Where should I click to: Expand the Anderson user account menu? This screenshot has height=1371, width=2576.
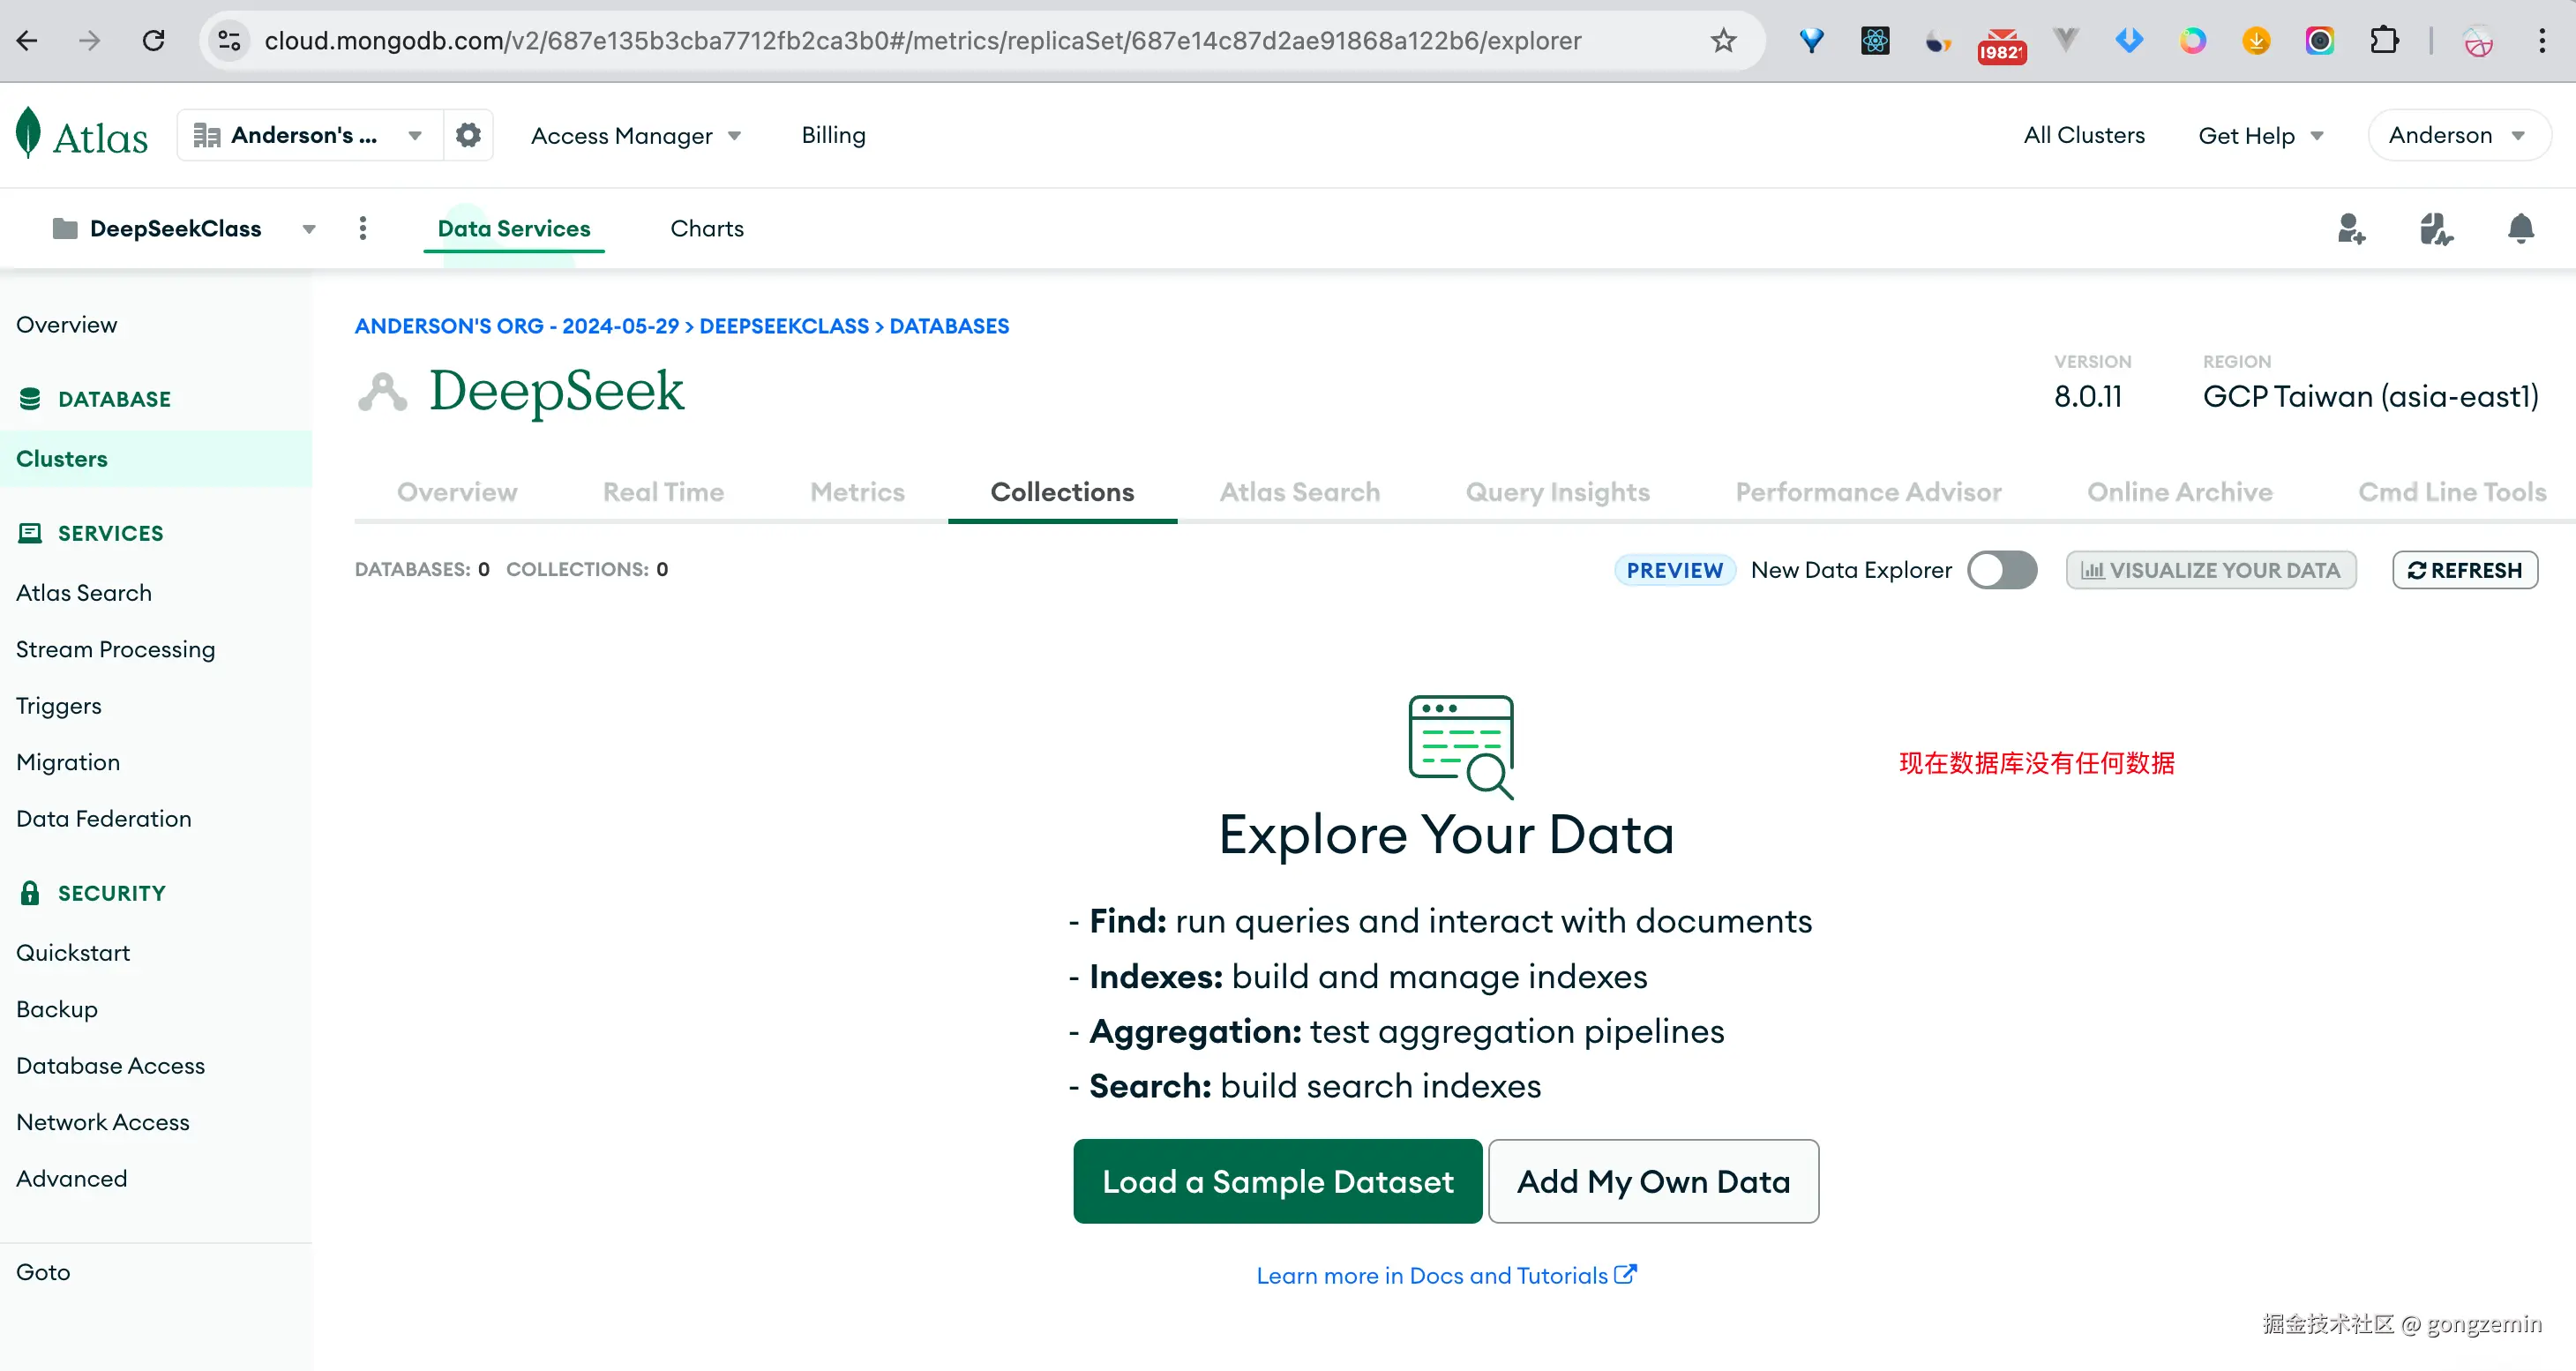tap(2457, 136)
